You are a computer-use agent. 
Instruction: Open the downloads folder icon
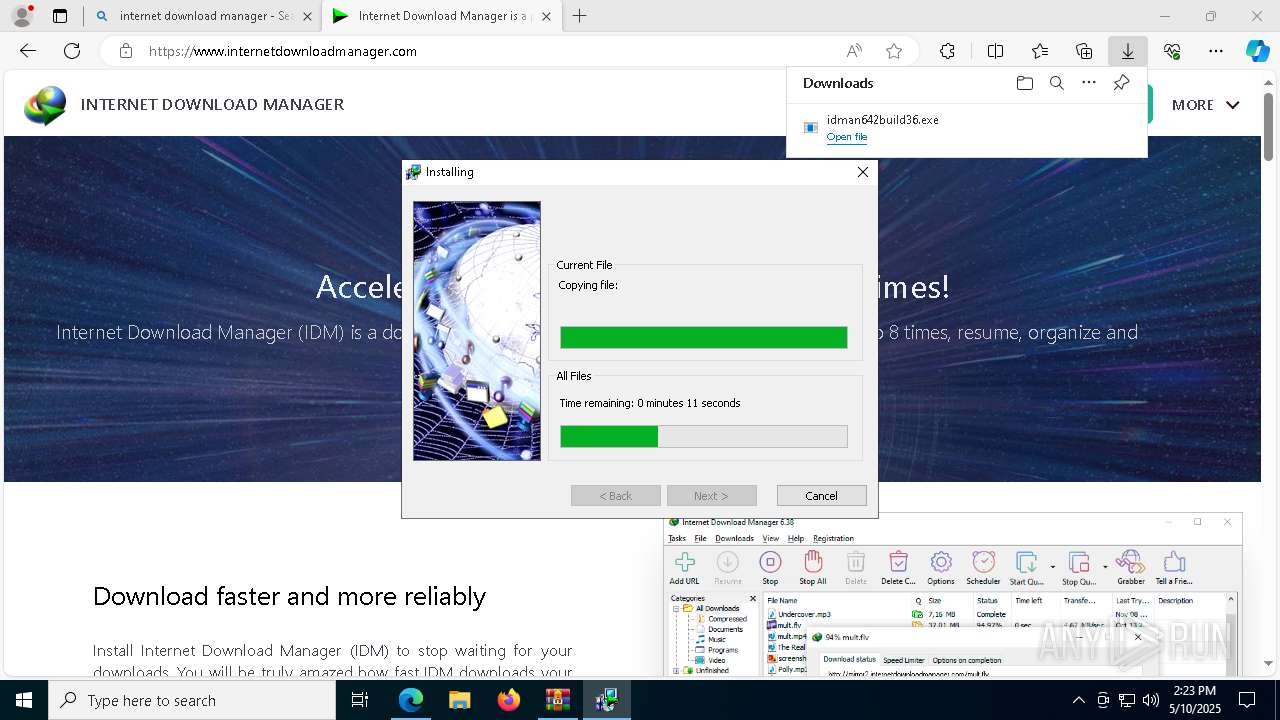tap(1024, 83)
